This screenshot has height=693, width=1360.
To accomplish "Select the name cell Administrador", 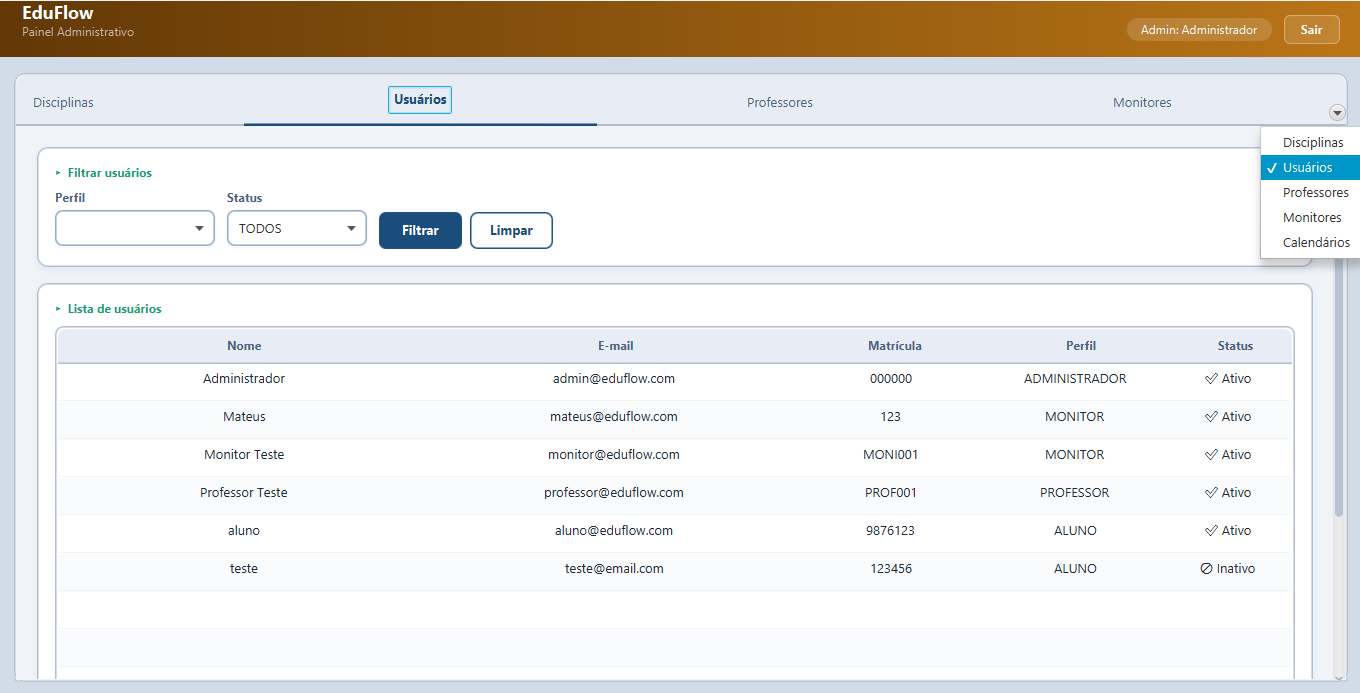I will 244,379.
